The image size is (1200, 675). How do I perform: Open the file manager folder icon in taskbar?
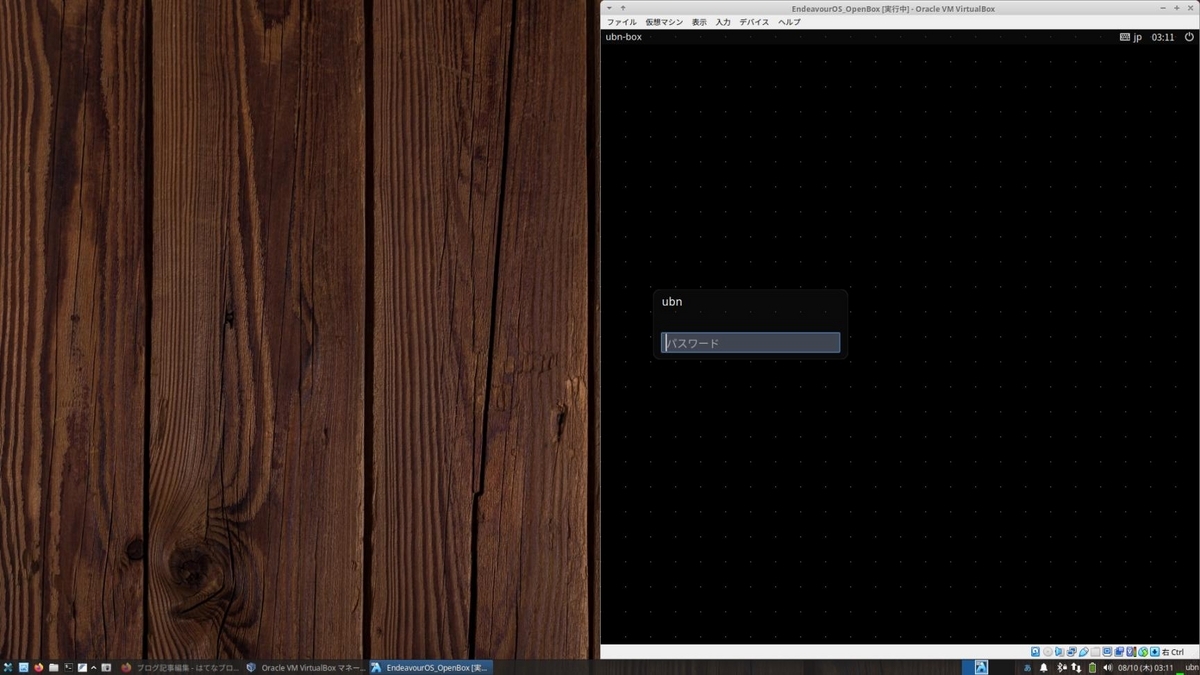[x=53, y=667]
